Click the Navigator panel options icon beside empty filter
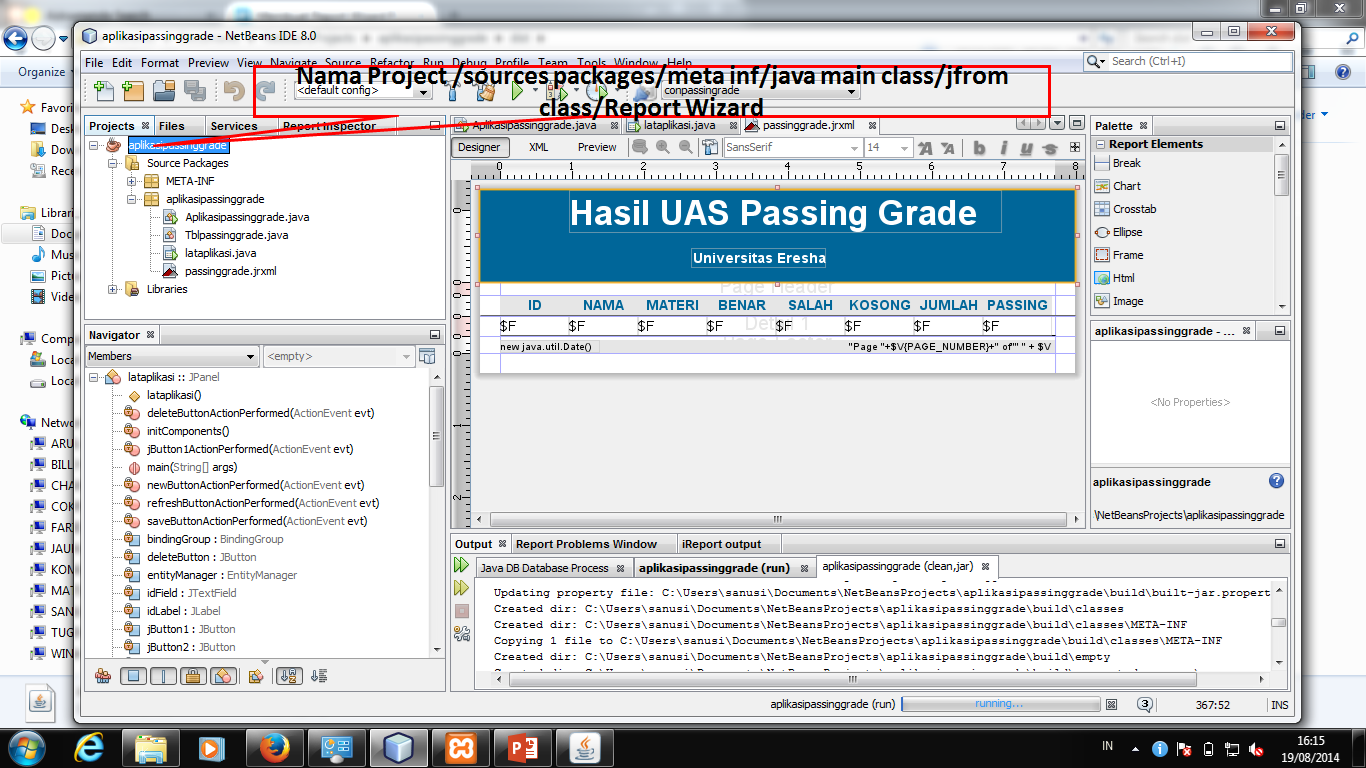Screen dimensions: 1366x768 point(427,356)
